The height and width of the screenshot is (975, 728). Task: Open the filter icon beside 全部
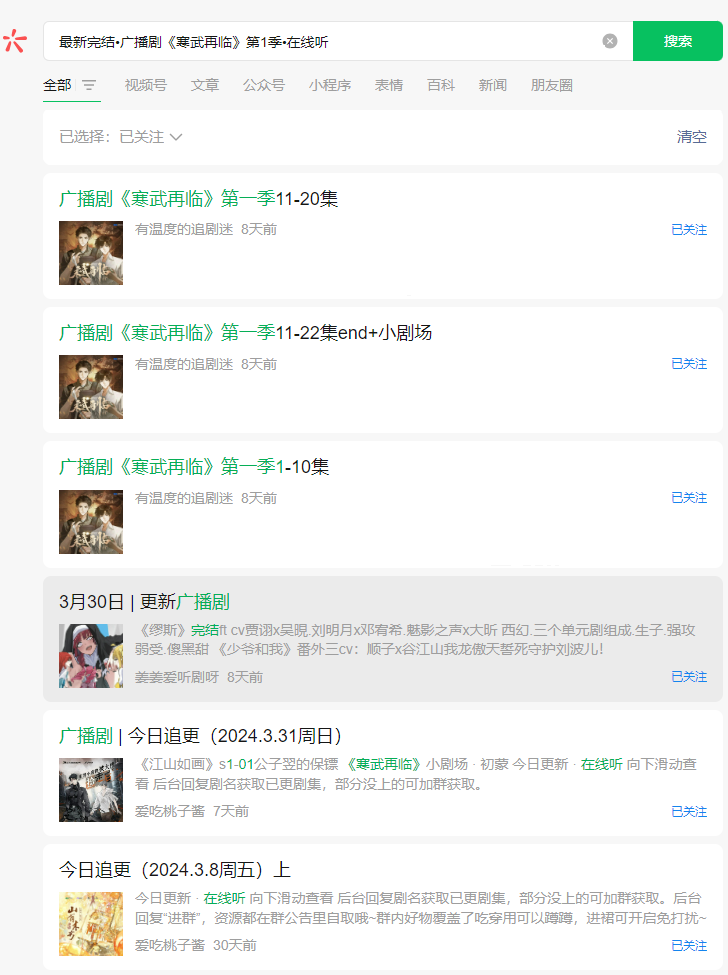click(89, 85)
